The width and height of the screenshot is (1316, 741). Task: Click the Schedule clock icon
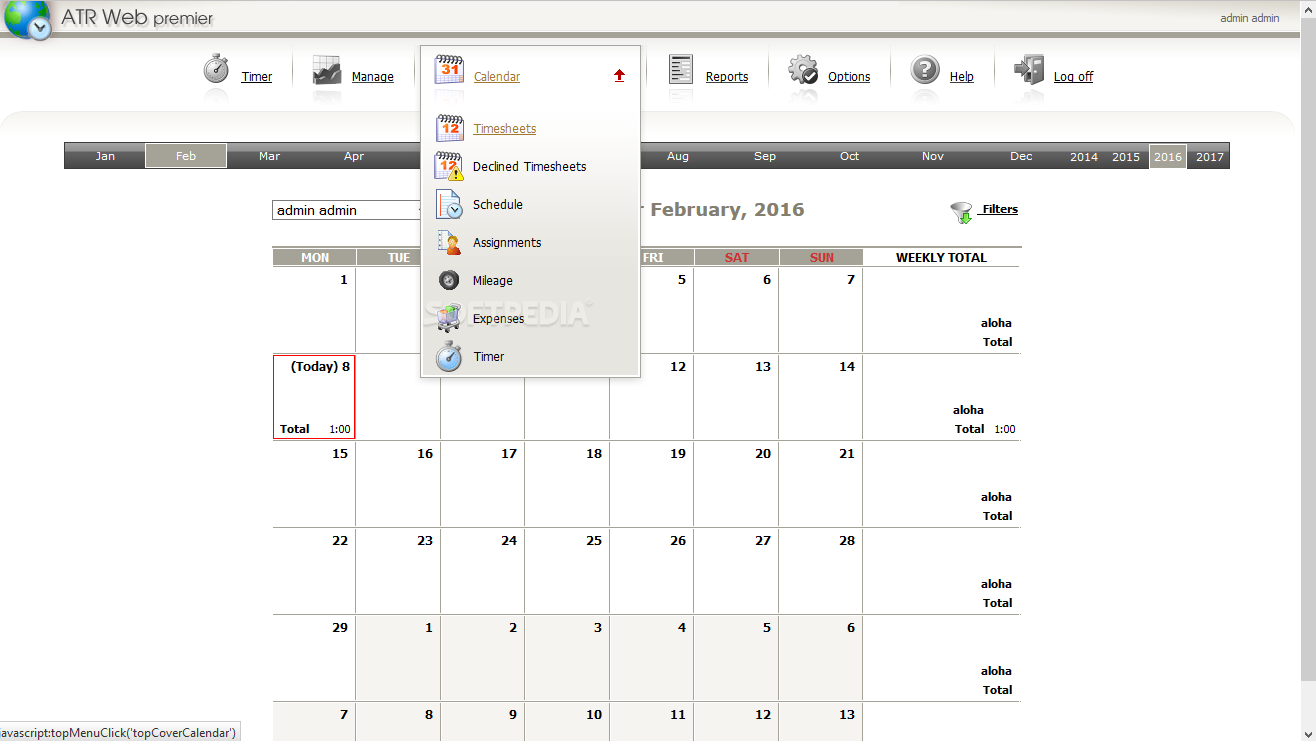(450, 205)
